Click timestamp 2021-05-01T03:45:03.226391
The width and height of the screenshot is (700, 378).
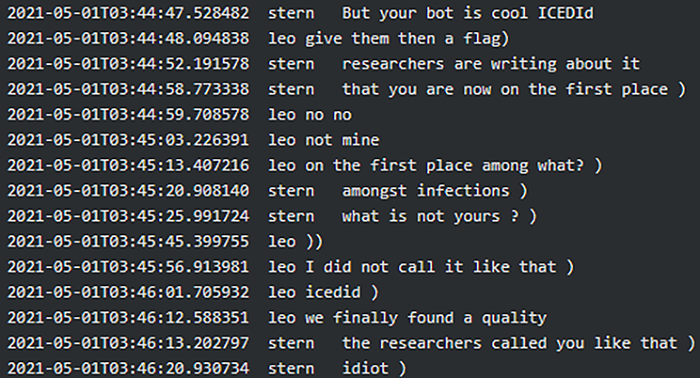(x=128, y=140)
